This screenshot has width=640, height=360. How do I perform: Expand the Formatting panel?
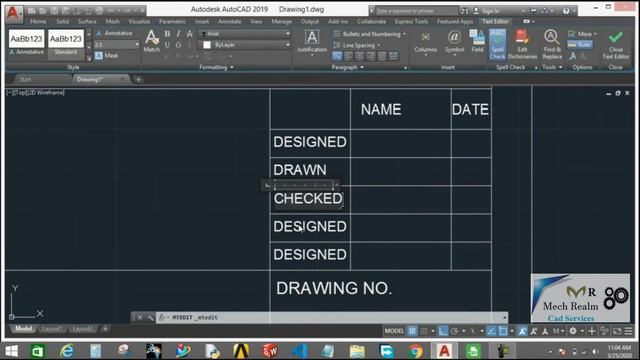pyautogui.click(x=216, y=67)
